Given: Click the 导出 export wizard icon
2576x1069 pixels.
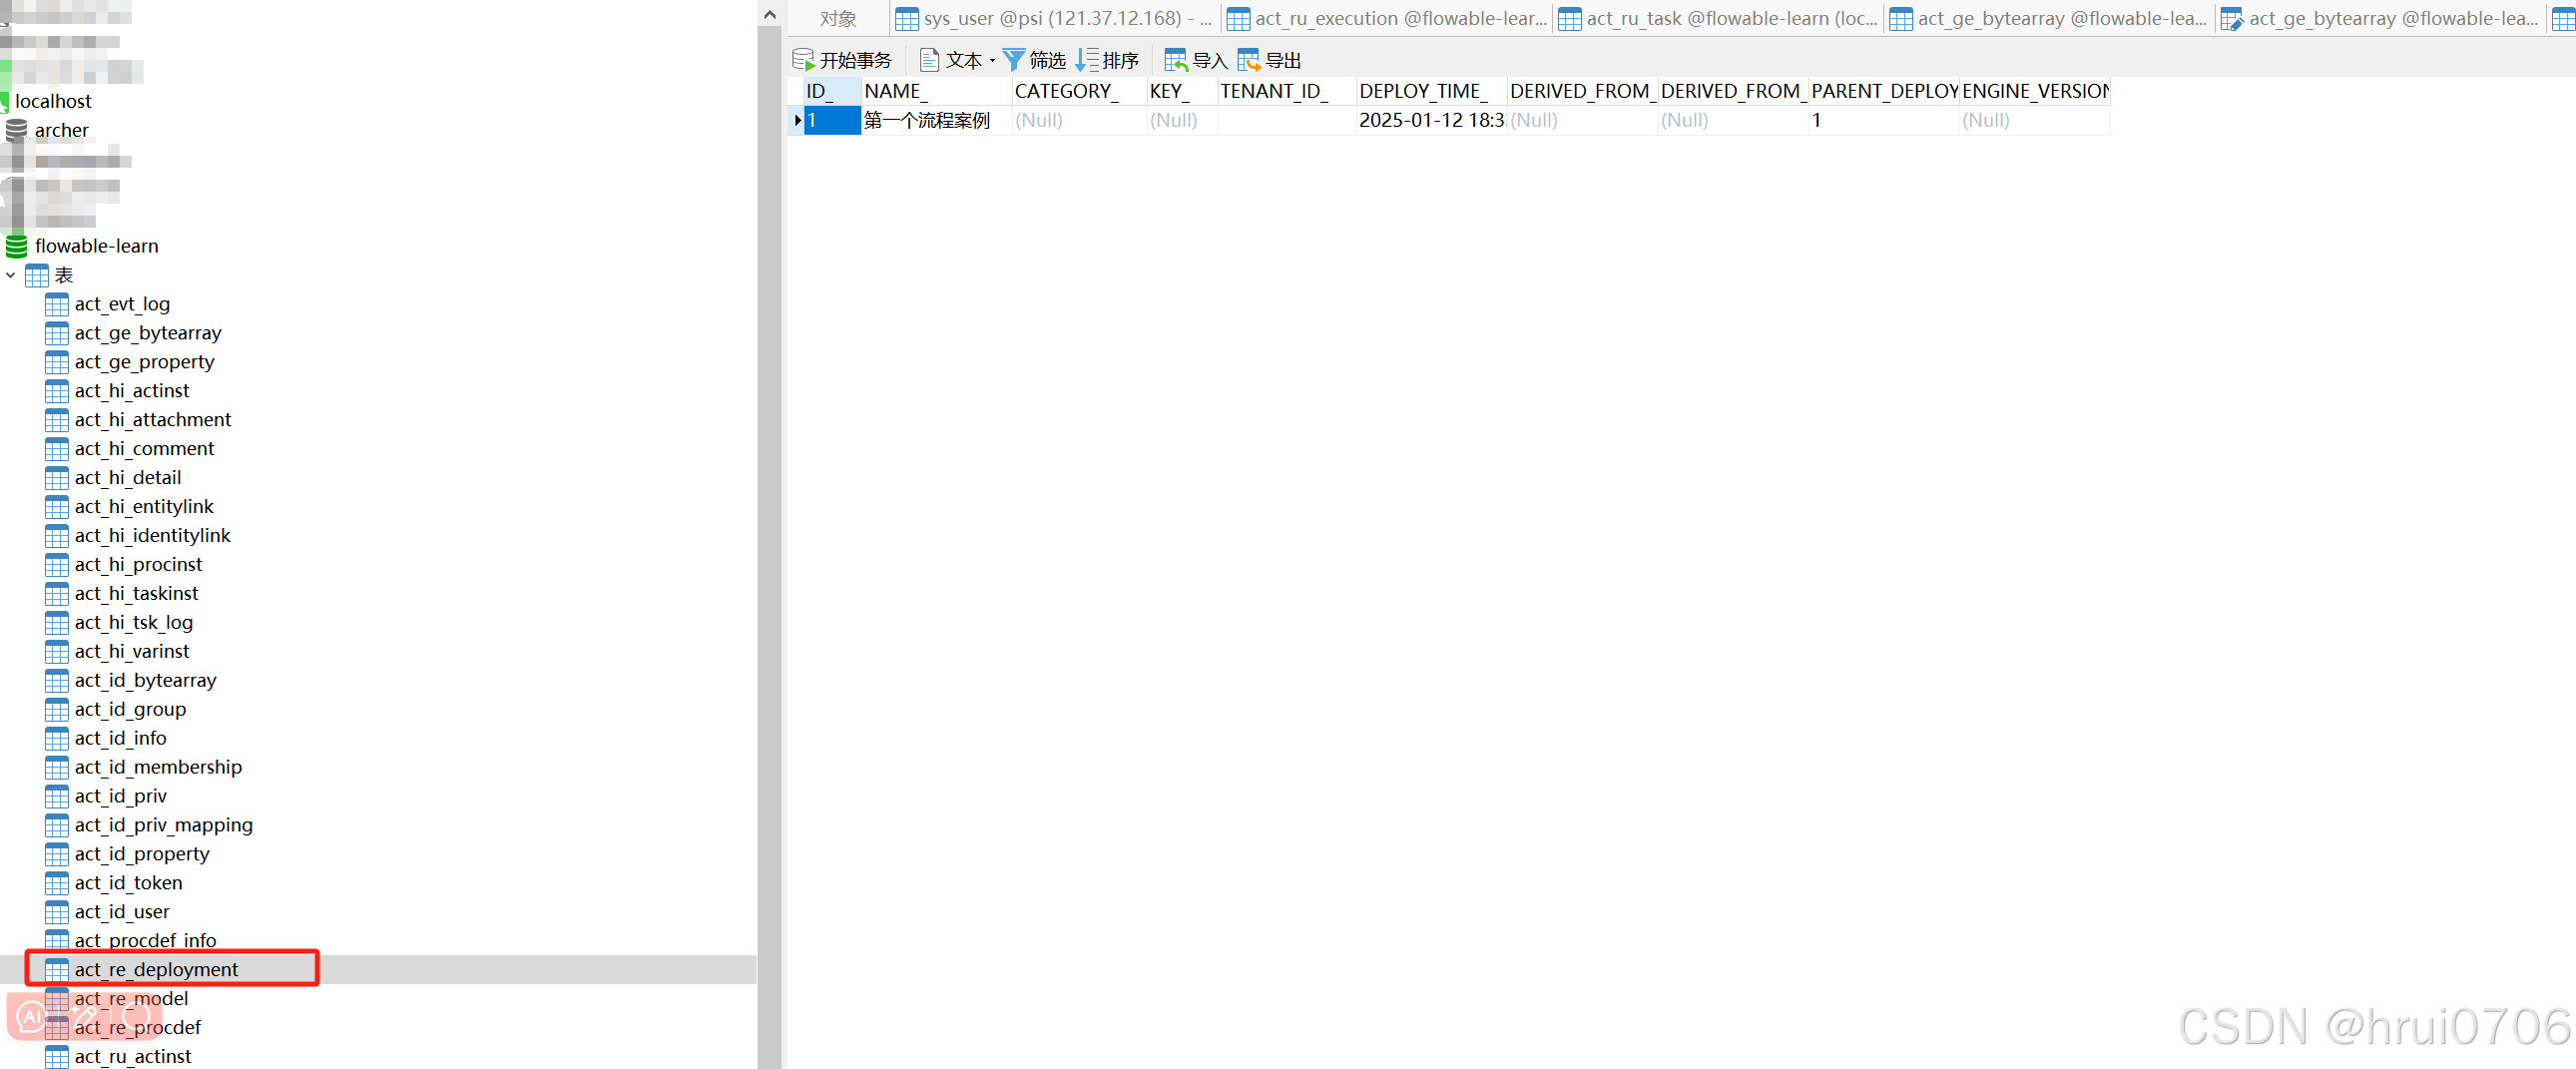Looking at the screenshot, I should tap(1251, 59).
